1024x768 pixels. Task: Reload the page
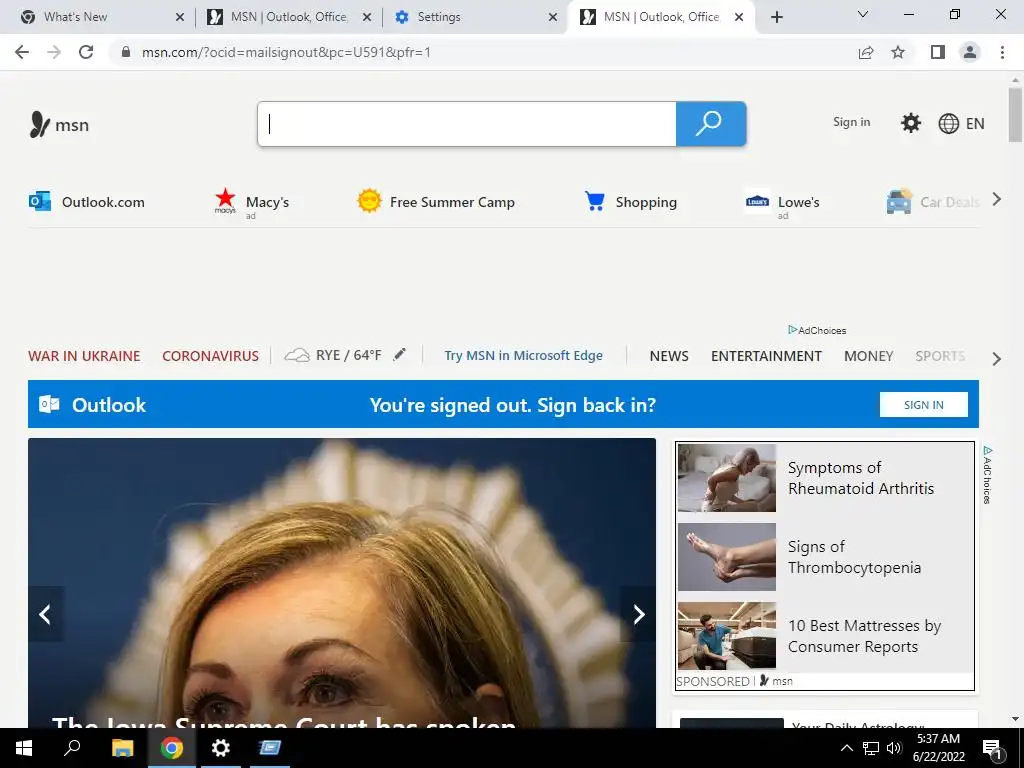(x=86, y=52)
